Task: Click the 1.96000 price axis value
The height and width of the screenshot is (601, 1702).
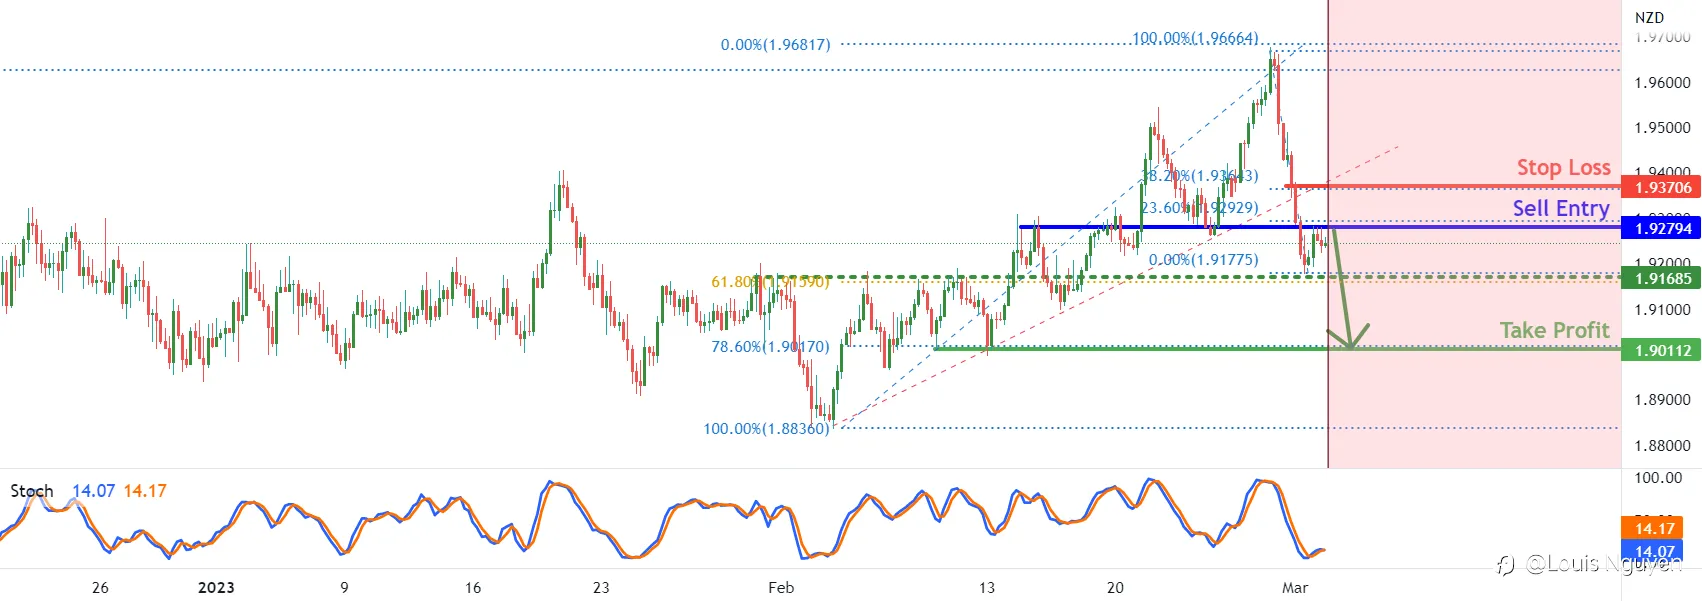Action: pos(1662,83)
